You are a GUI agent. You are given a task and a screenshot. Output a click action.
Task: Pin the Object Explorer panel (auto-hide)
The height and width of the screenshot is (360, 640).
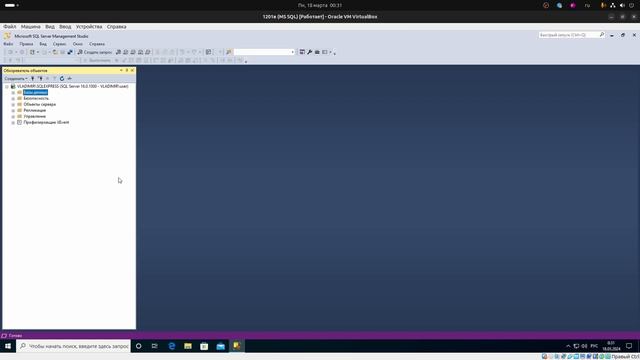click(x=127, y=71)
